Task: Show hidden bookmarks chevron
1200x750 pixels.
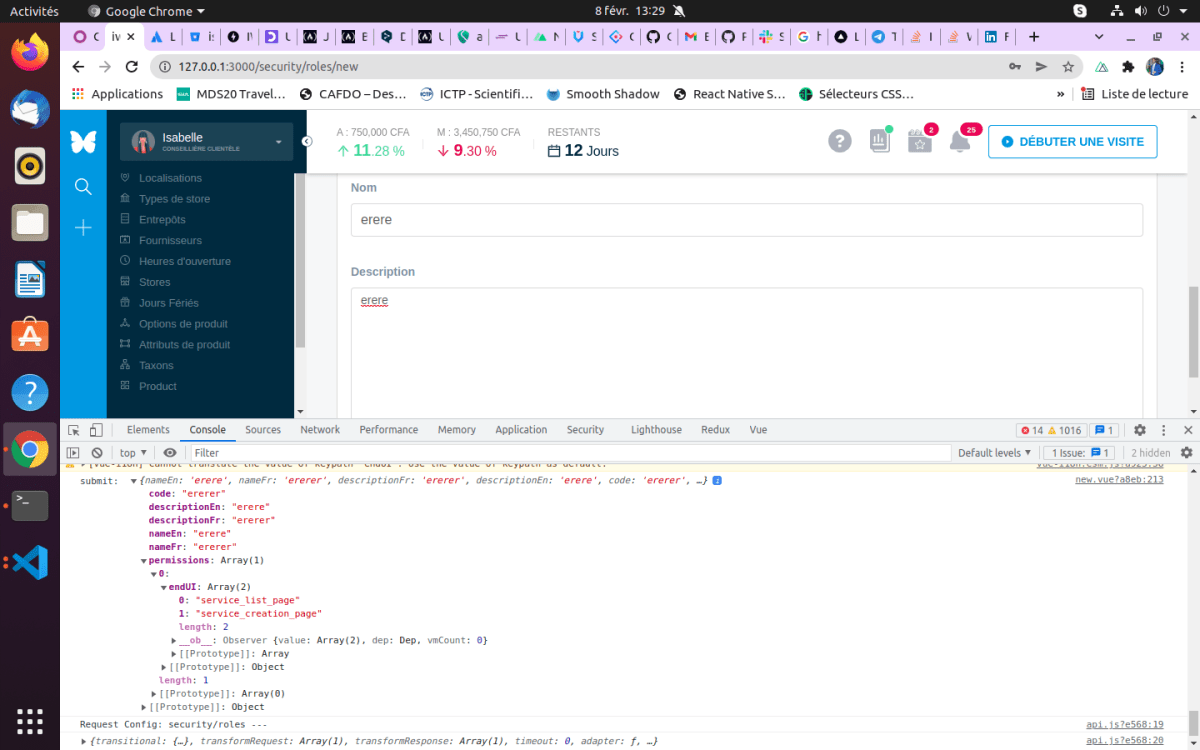Action: pyautogui.click(x=1060, y=94)
